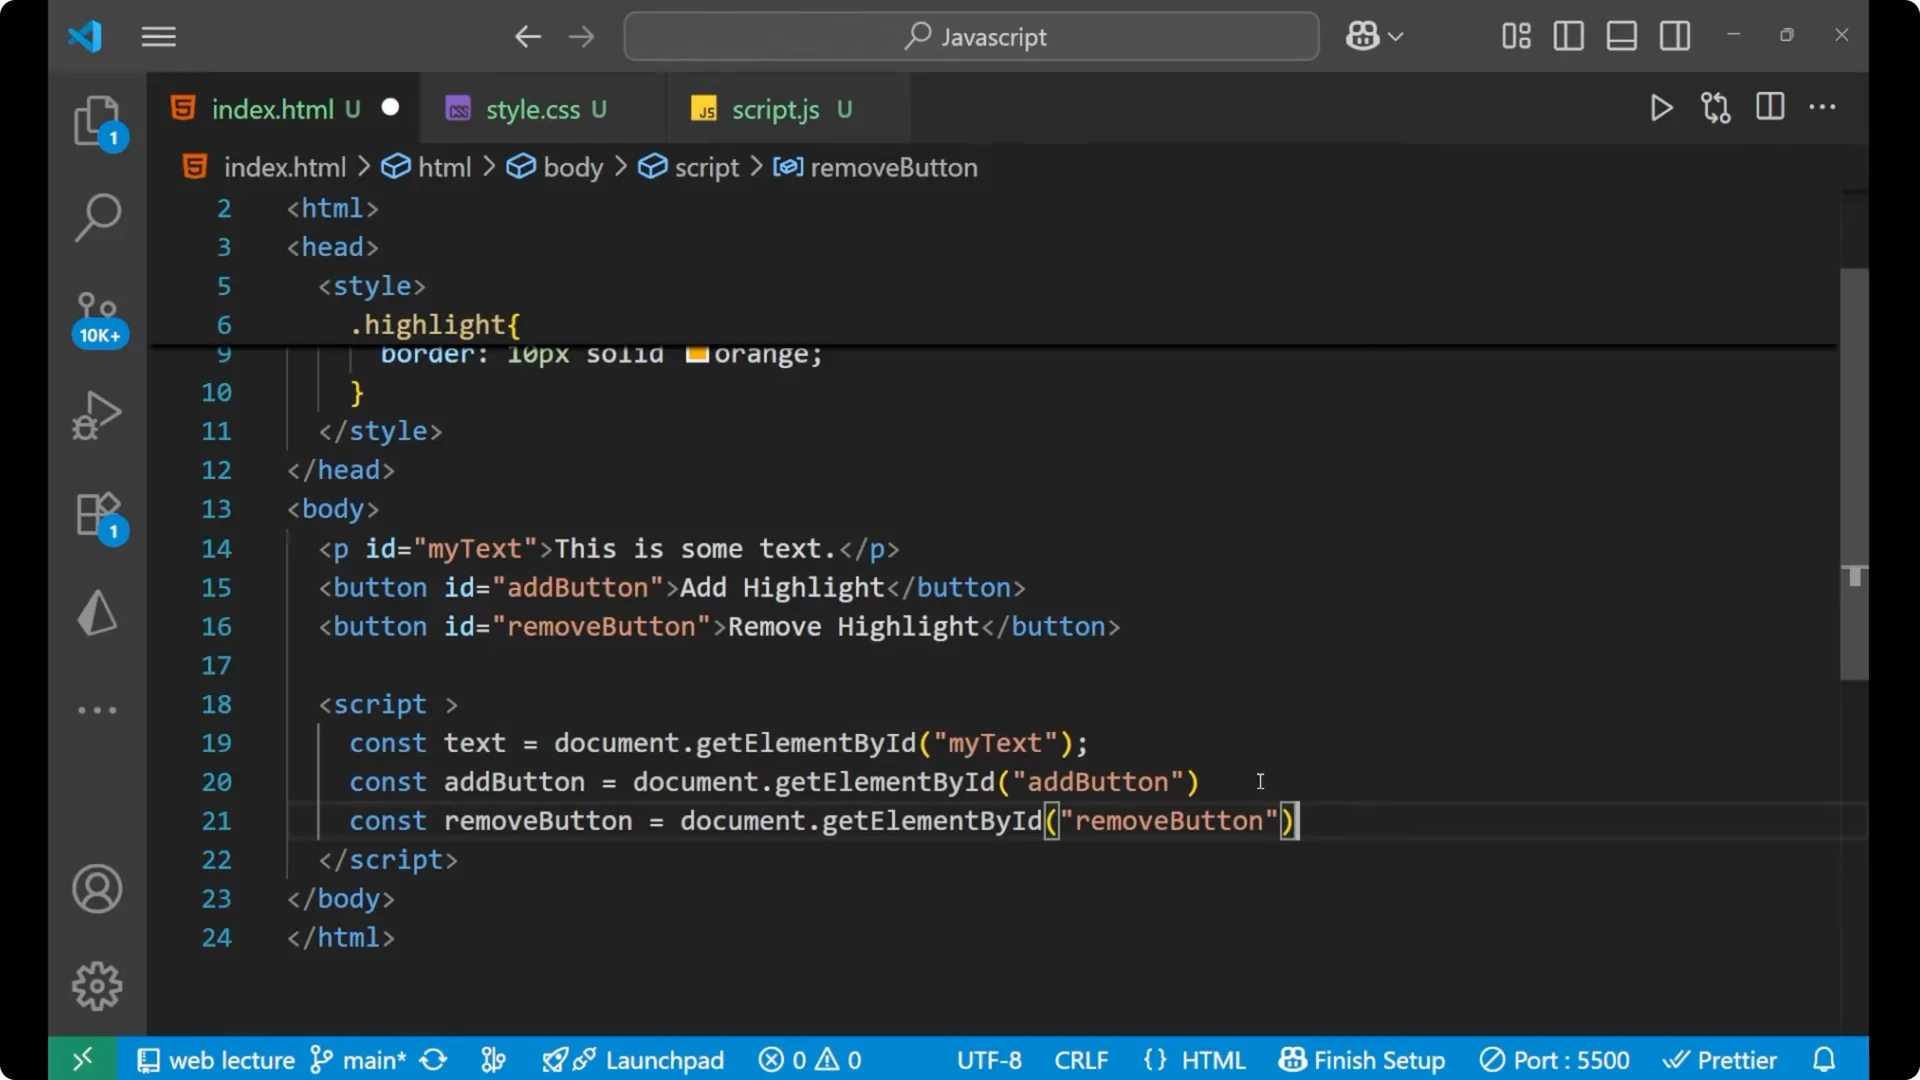The width and height of the screenshot is (1920, 1080).
Task: Open the hamburger application menu
Action: pyautogui.click(x=158, y=37)
